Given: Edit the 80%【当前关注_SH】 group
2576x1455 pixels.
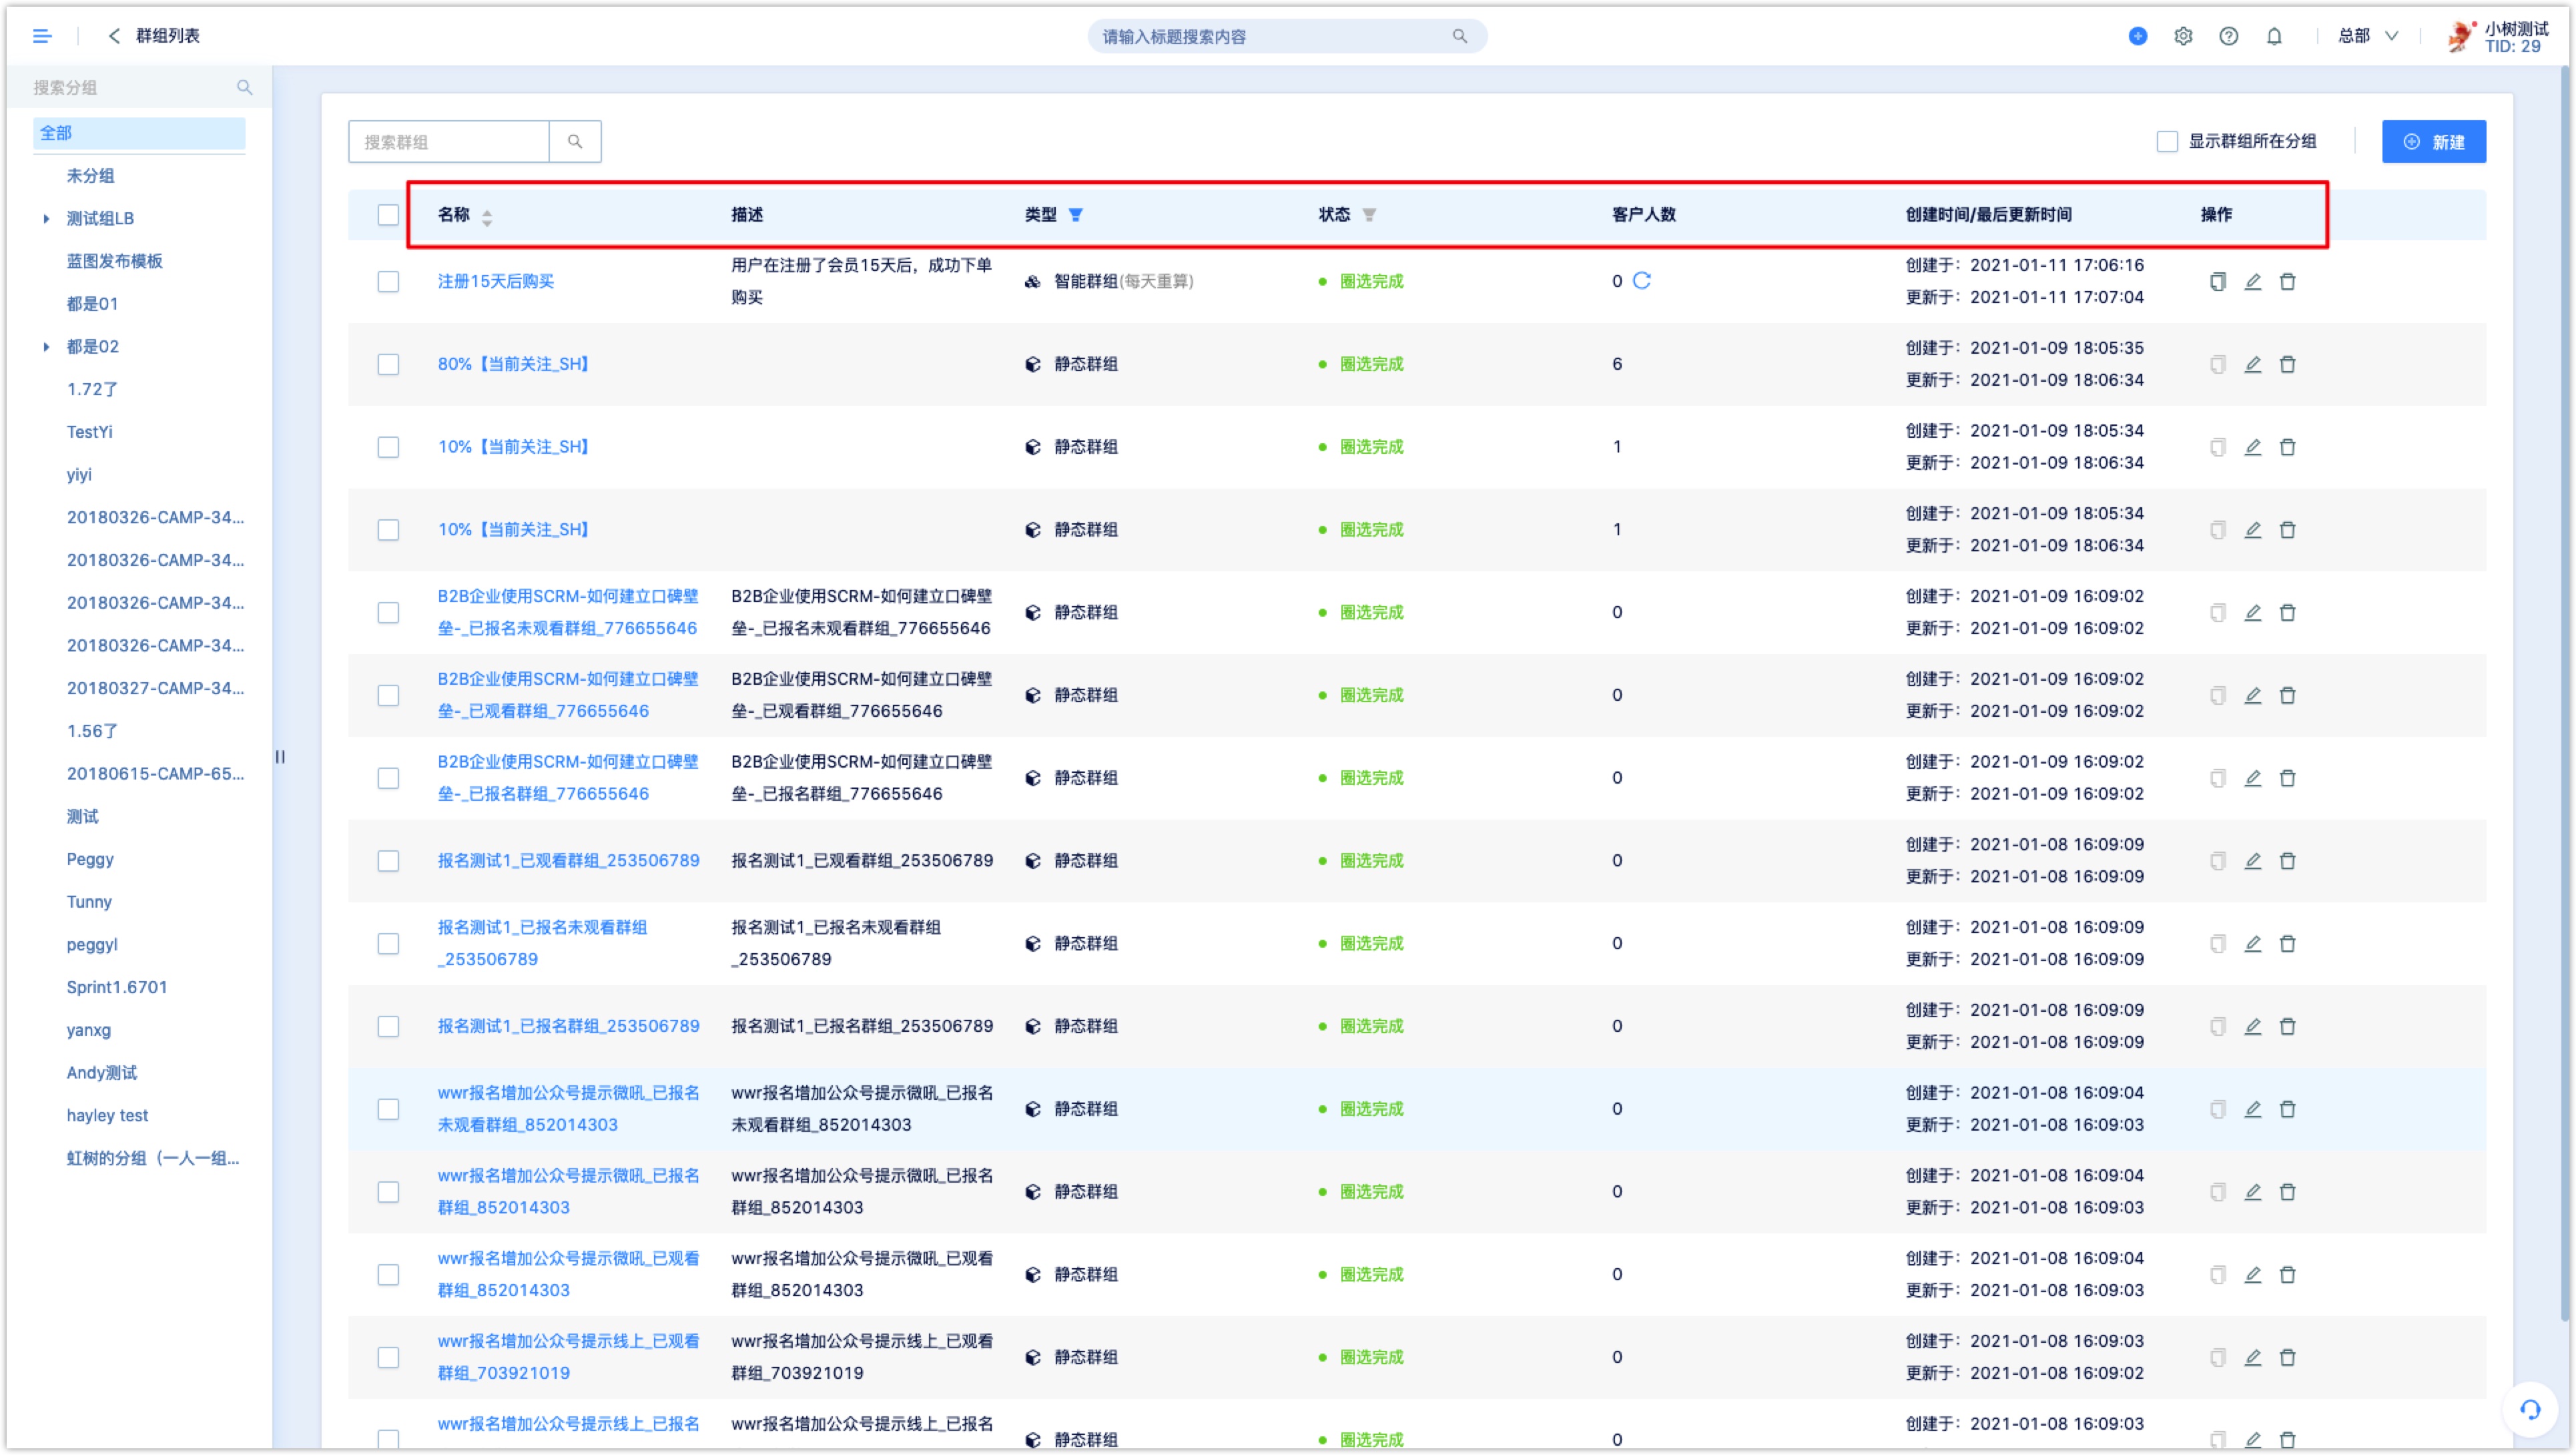Looking at the screenshot, I should point(2252,365).
